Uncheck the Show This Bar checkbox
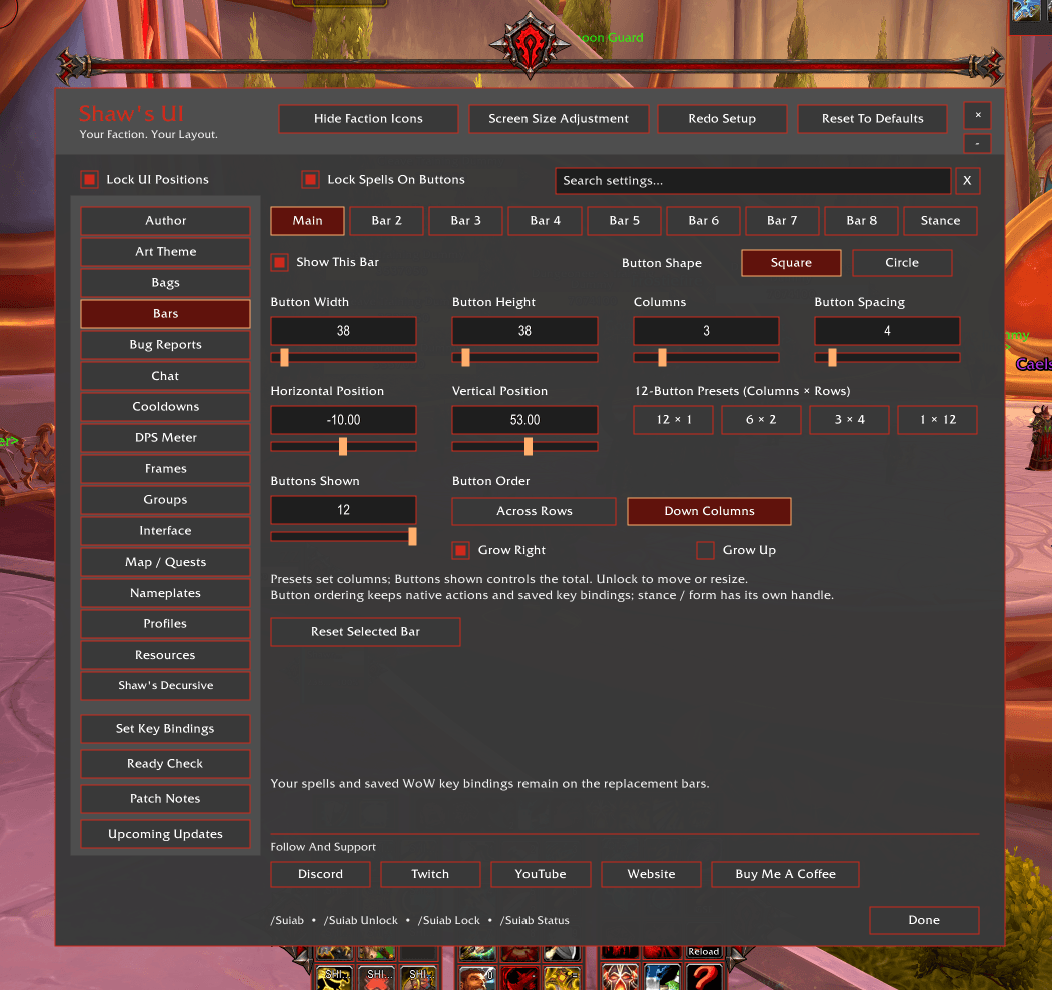Screen dimensions: 1052x990 pyautogui.click(x=280, y=262)
